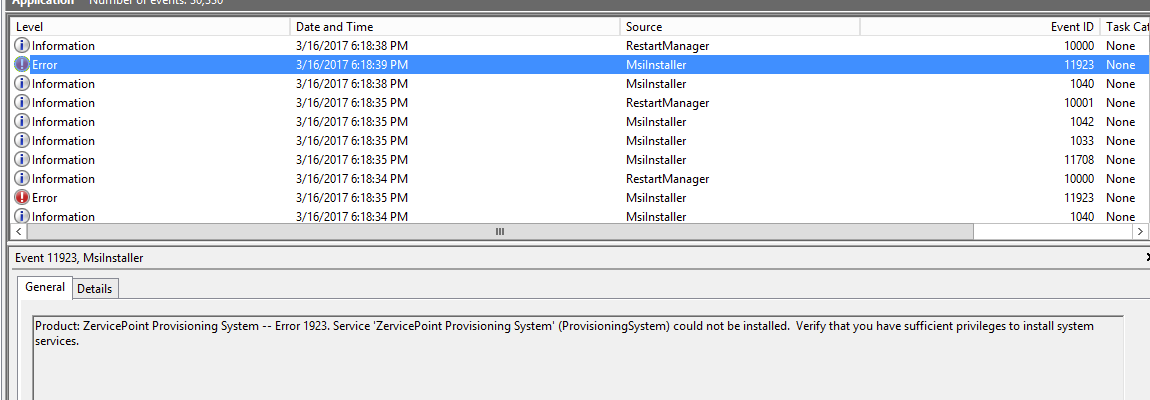The image size is (1150, 400).
Task: Click the information icon for event 1033
Action: (x=22, y=141)
